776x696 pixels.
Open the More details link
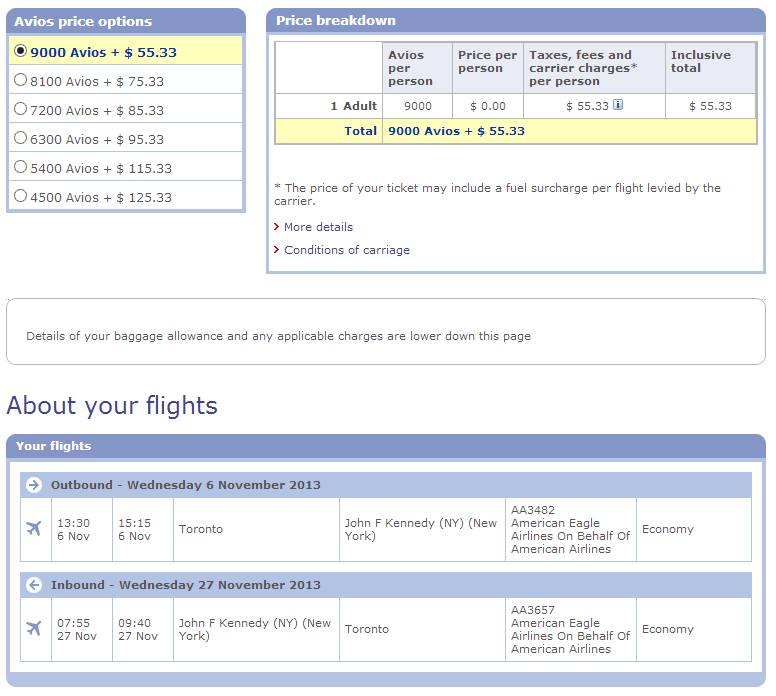(x=318, y=227)
